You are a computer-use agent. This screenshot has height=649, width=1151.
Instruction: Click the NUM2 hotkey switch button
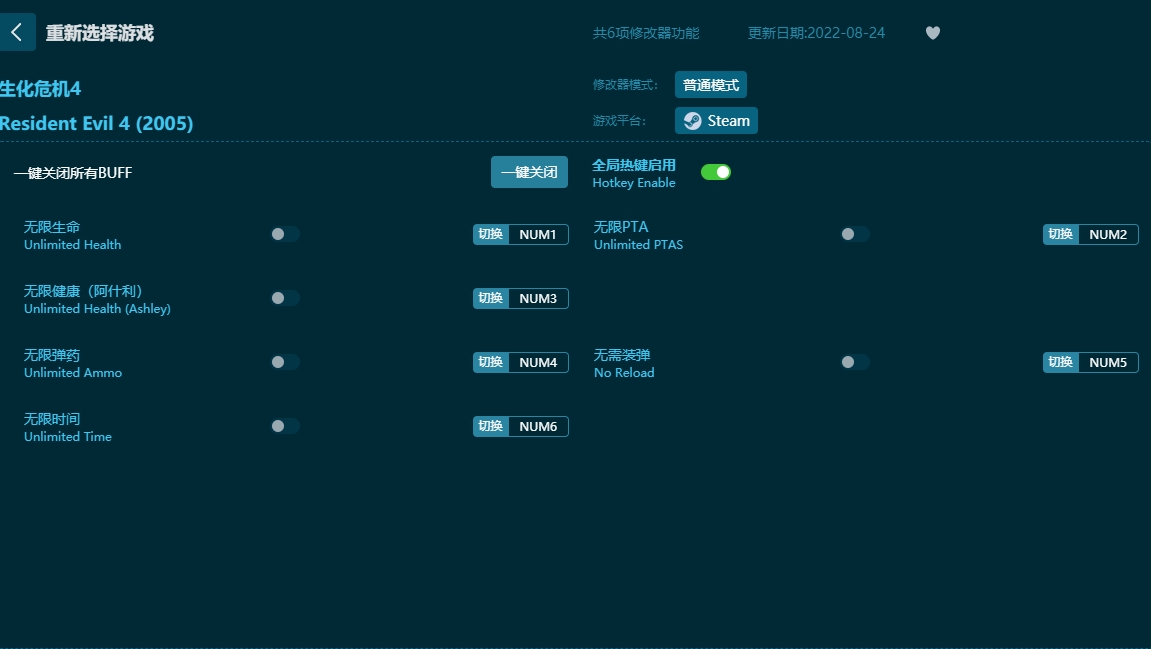click(x=1090, y=234)
